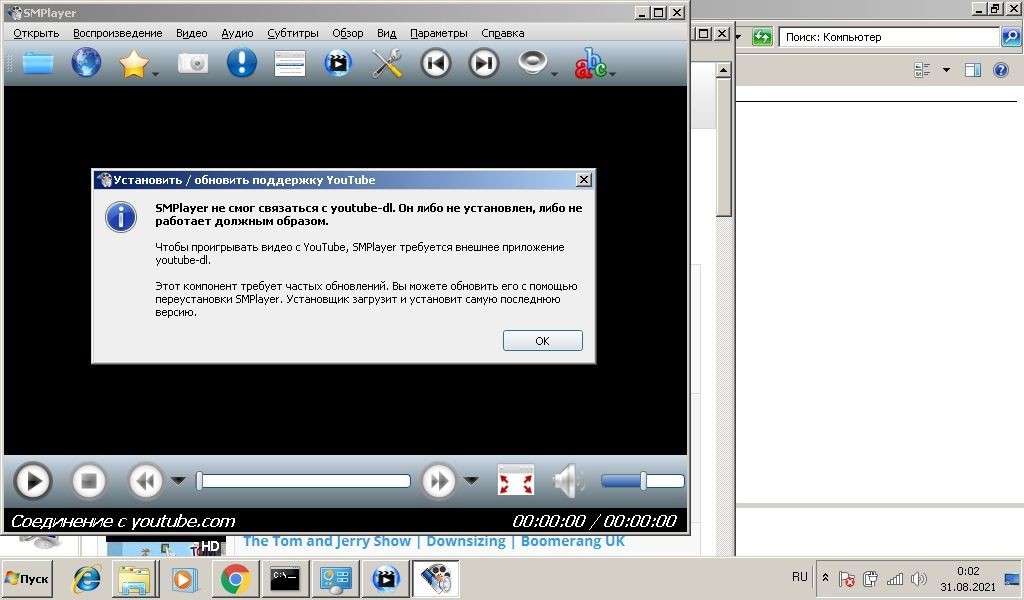
Task: Toggle fullscreen with red arrows icon
Action: [516, 481]
